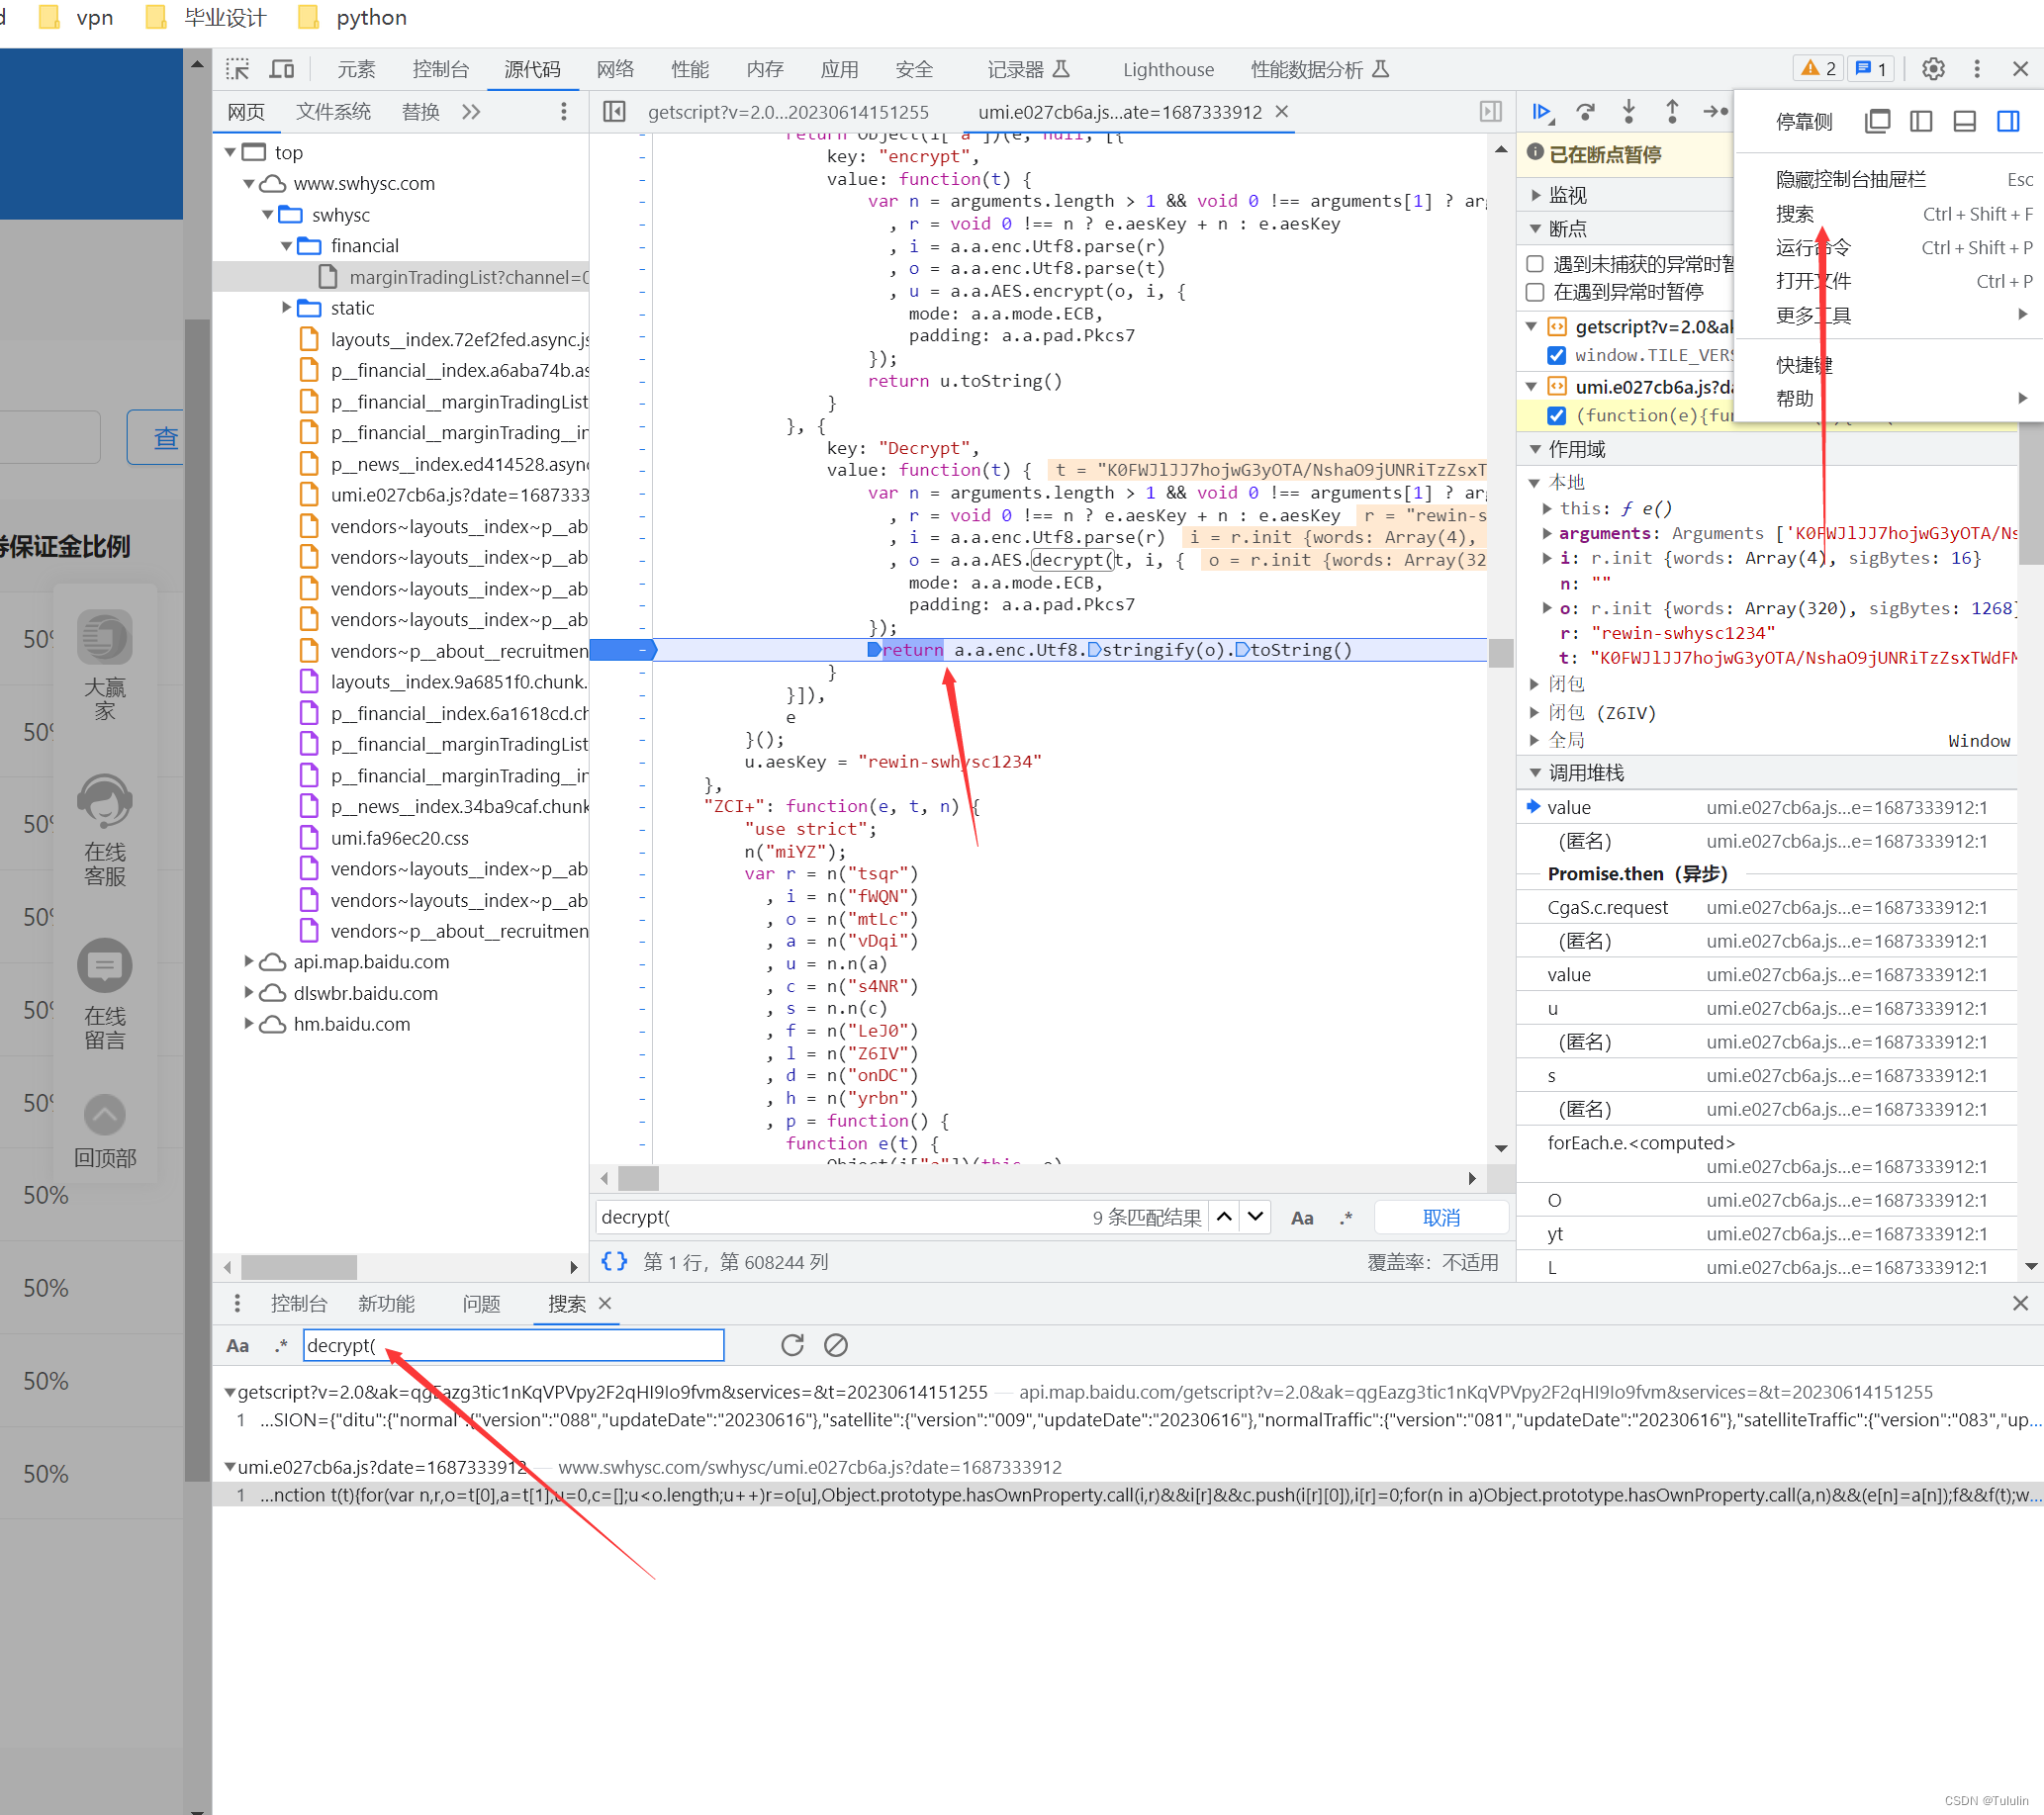The width and height of the screenshot is (2044, 1815).
Task: Dock DevTools to the left
Action: 1921,122
